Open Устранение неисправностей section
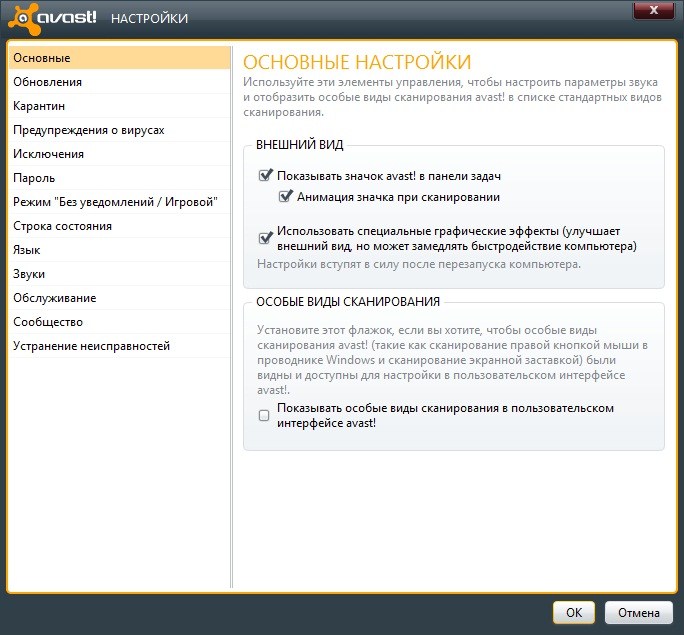This screenshot has width=684, height=635. click(x=120, y=345)
